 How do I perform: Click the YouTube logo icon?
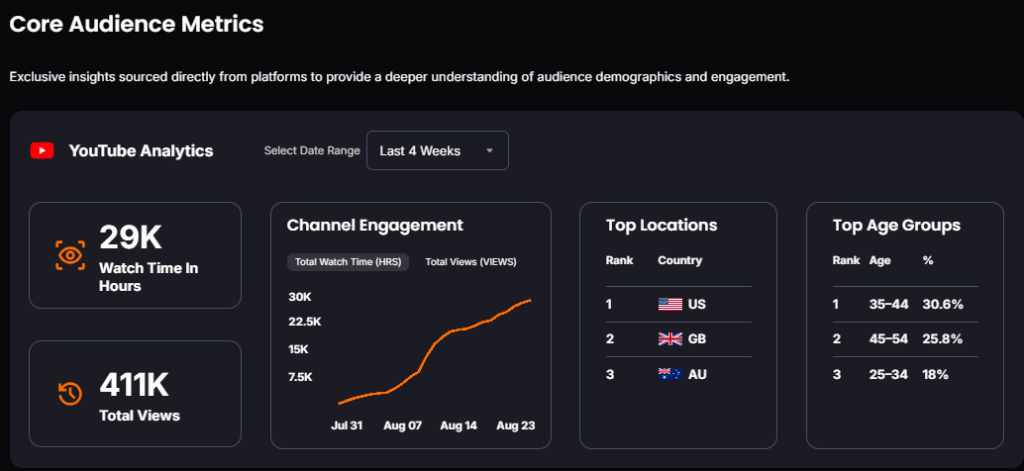[42, 151]
